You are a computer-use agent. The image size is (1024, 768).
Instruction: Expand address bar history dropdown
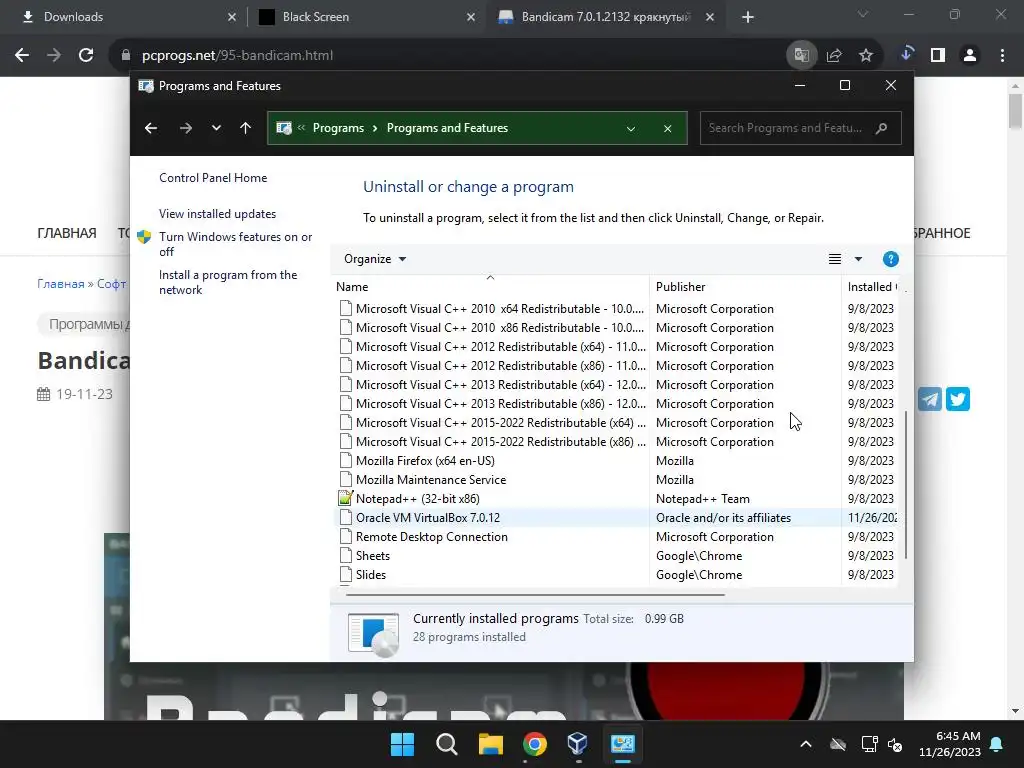pos(631,129)
